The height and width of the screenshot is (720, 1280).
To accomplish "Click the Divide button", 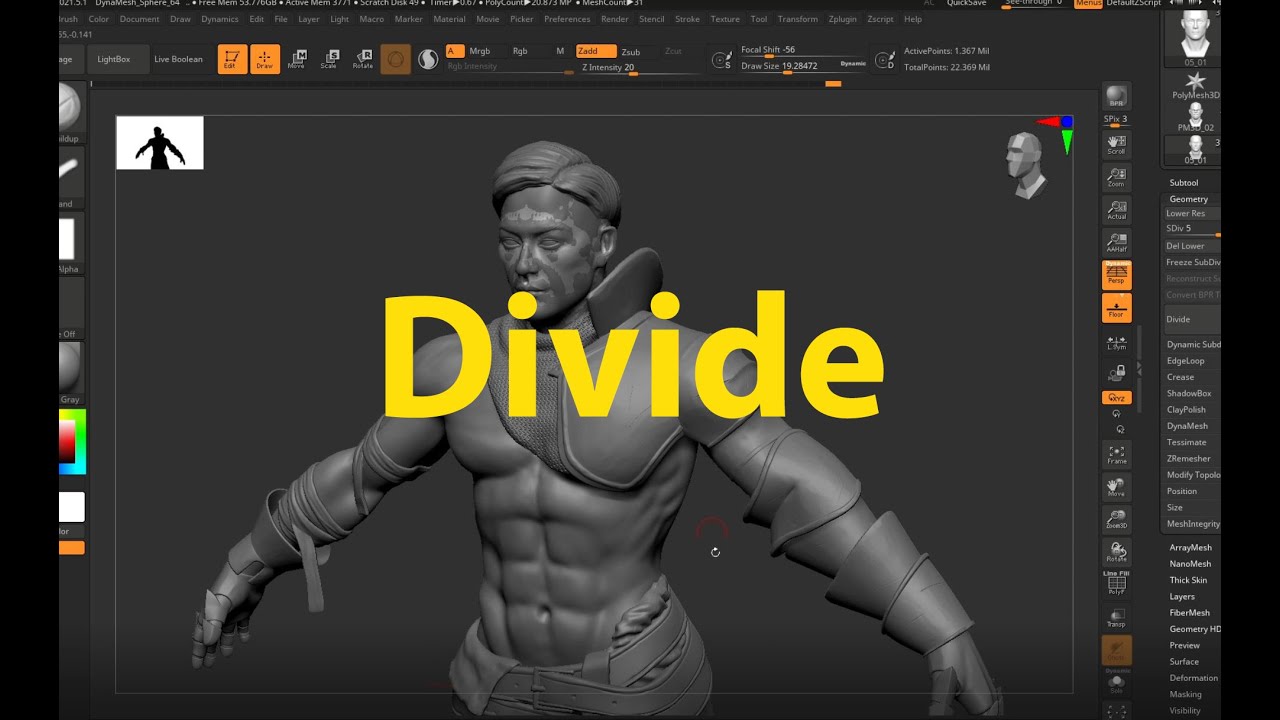I will pos(1192,320).
